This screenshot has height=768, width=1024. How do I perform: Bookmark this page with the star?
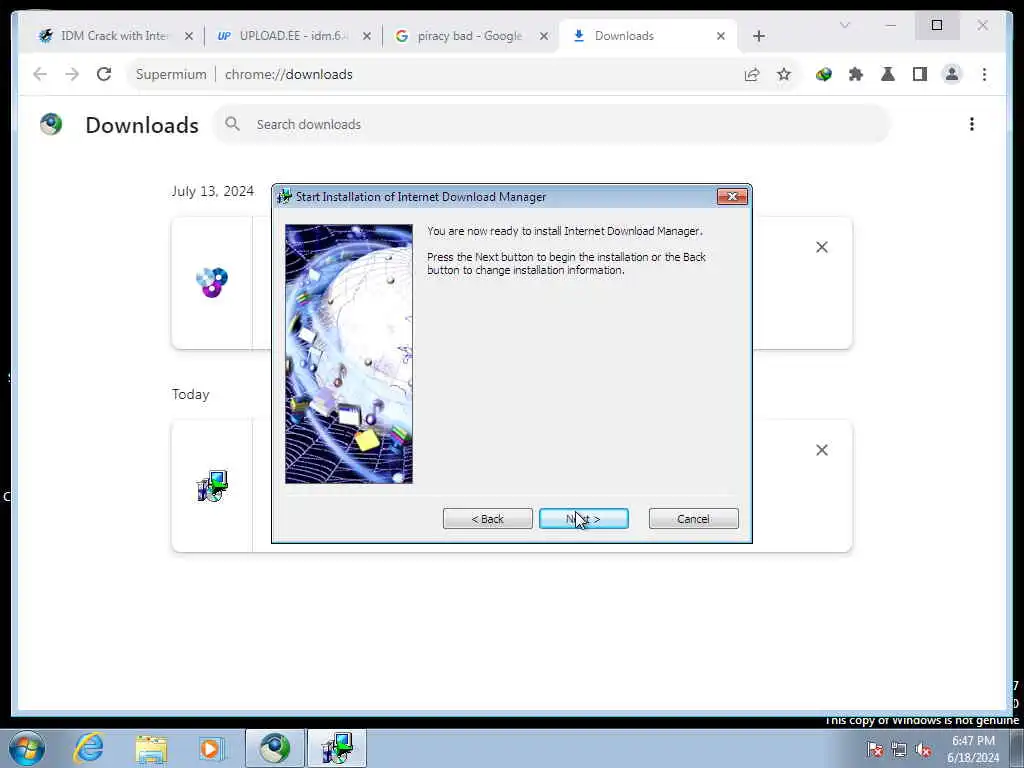(x=784, y=74)
